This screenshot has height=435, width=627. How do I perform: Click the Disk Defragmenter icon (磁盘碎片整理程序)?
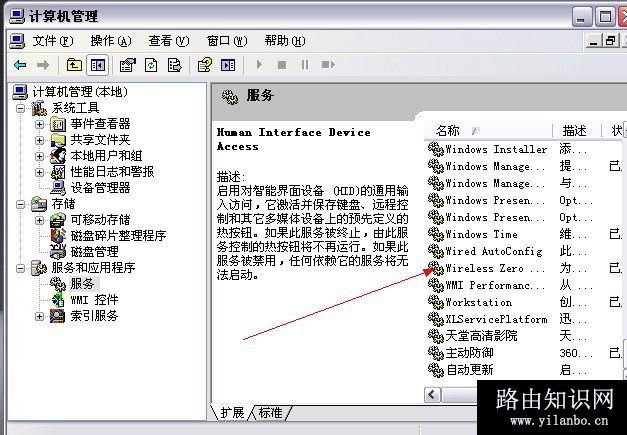[x=58, y=235]
